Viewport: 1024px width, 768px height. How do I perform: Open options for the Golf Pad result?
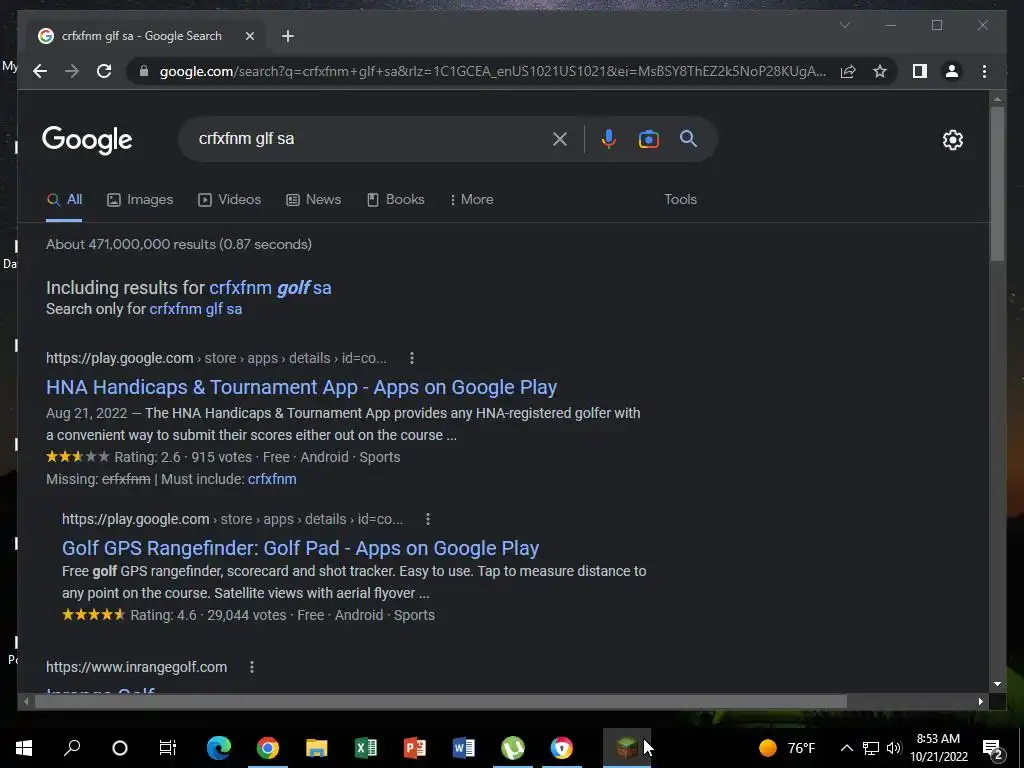click(428, 519)
